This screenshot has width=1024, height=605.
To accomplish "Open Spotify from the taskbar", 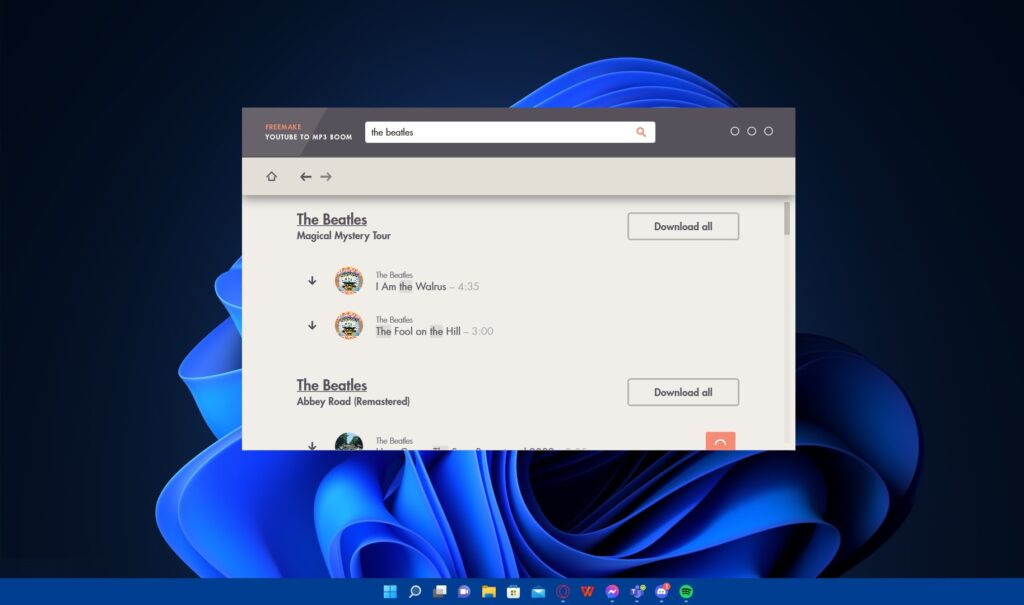I will [686, 591].
